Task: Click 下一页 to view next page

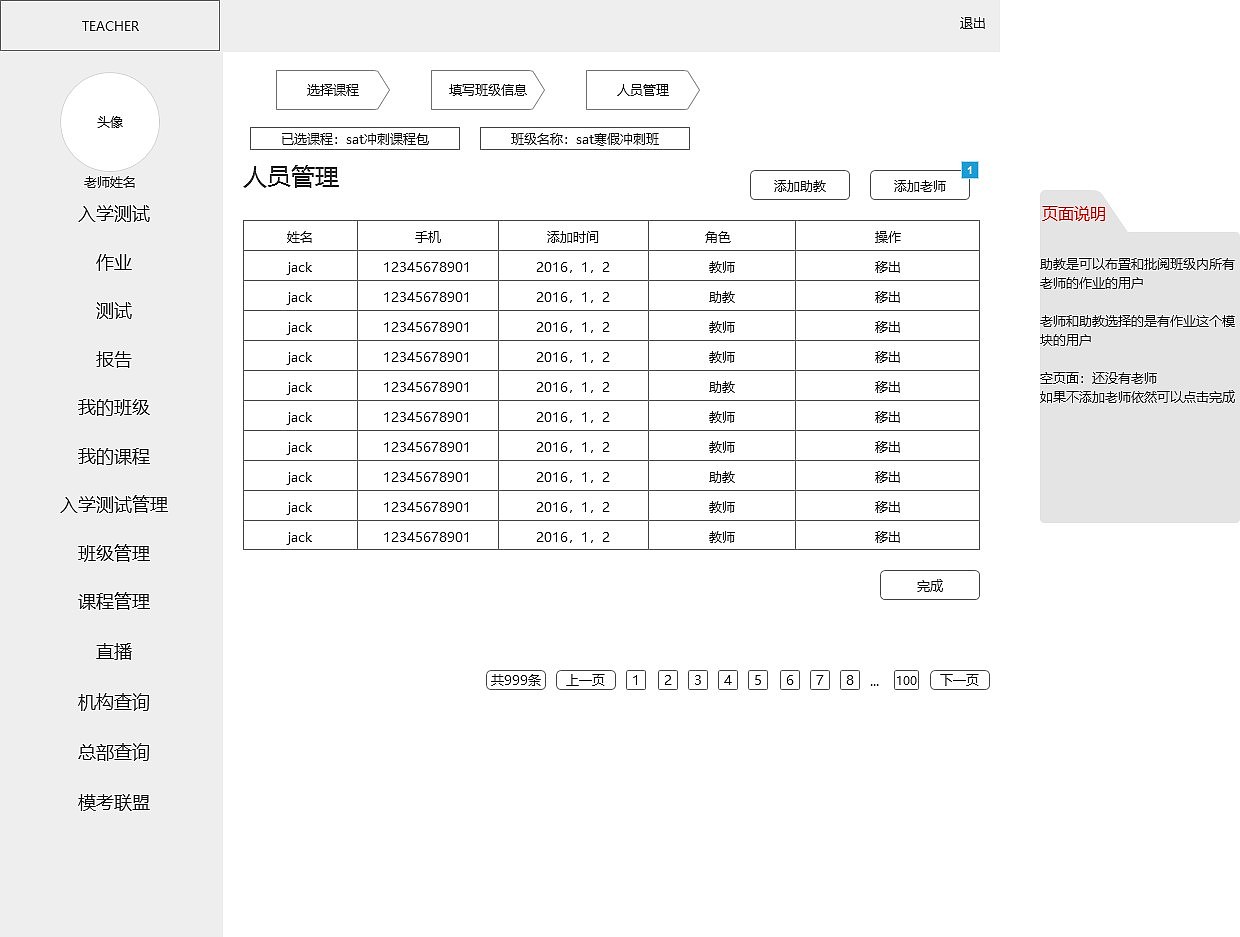Action: pos(958,679)
